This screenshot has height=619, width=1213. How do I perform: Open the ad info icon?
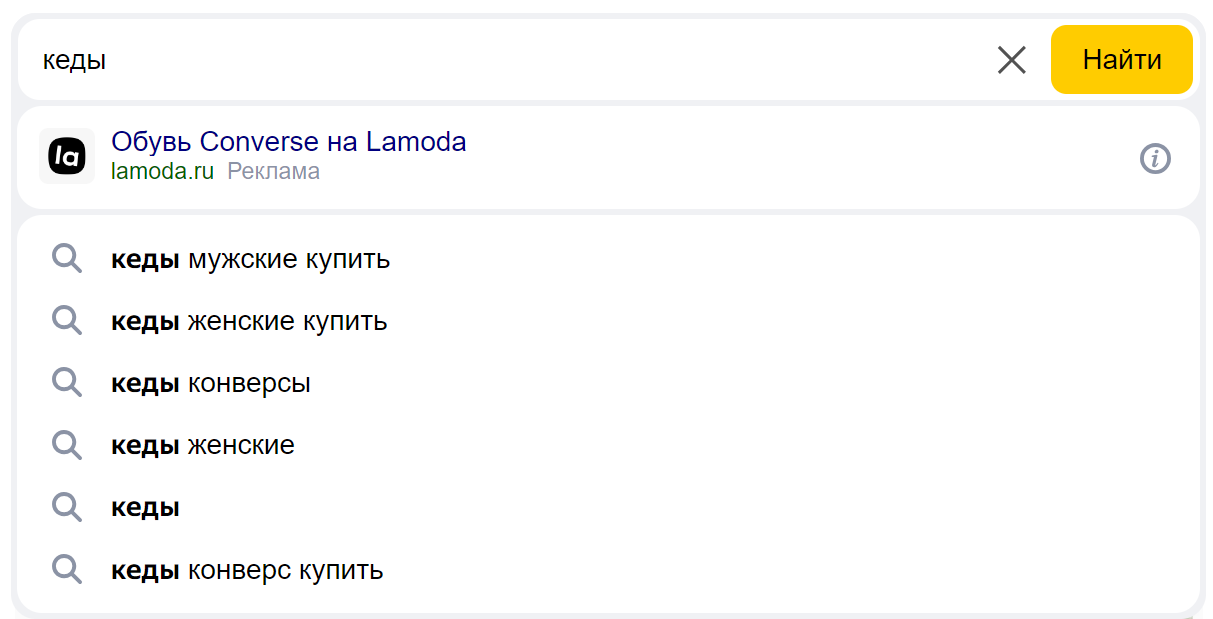pyautogui.click(x=1155, y=158)
